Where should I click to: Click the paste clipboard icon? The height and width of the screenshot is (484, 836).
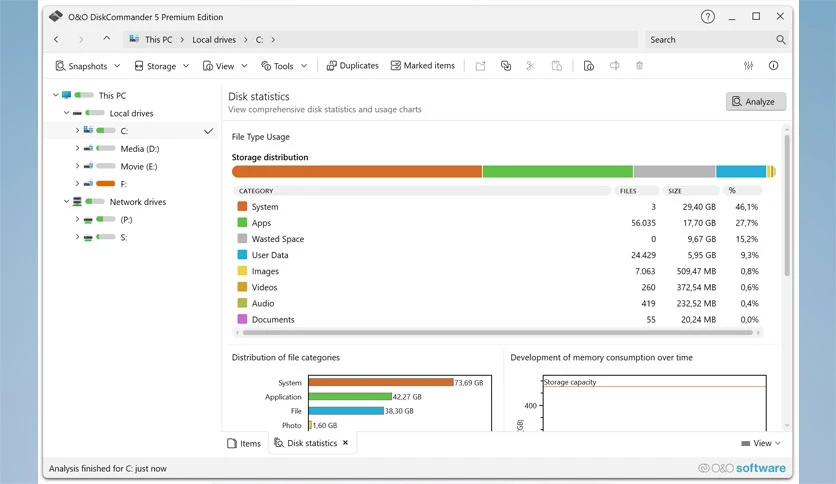[557, 66]
